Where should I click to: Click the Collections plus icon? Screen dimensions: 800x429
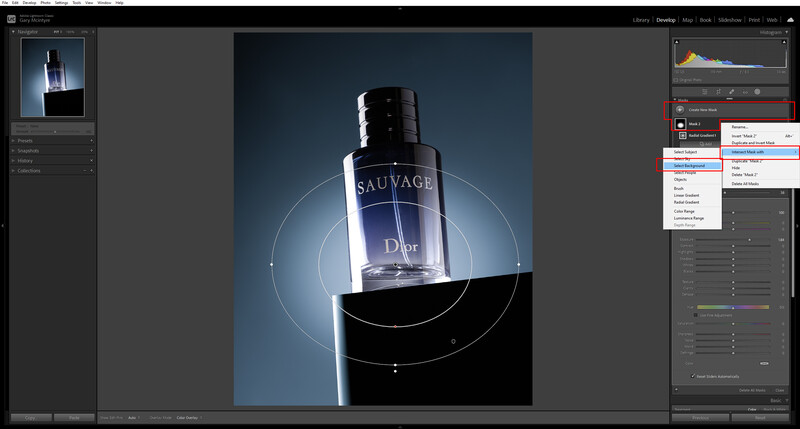(x=91, y=171)
